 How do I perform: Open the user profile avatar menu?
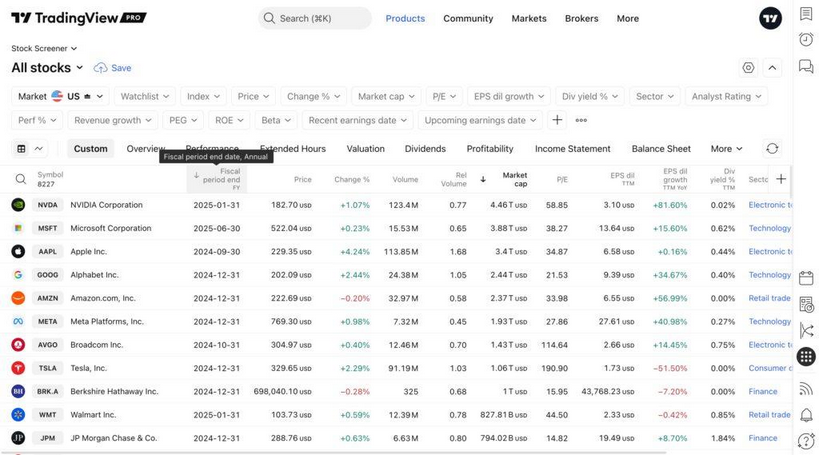coord(770,18)
